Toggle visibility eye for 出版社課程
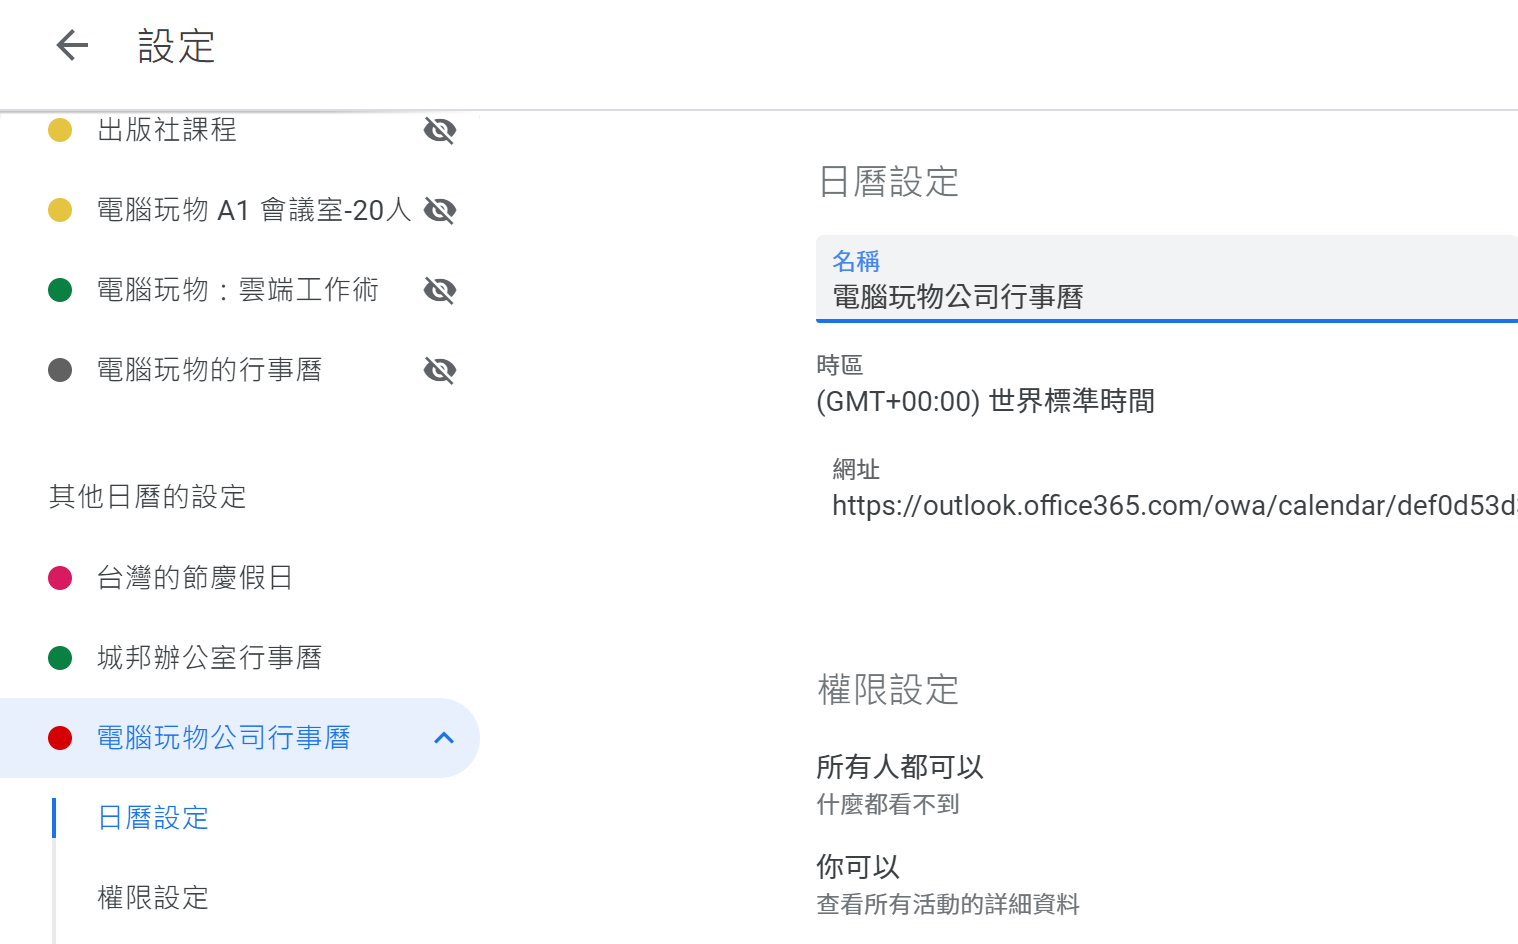The height and width of the screenshot is (944, 1518). [440, 130]
